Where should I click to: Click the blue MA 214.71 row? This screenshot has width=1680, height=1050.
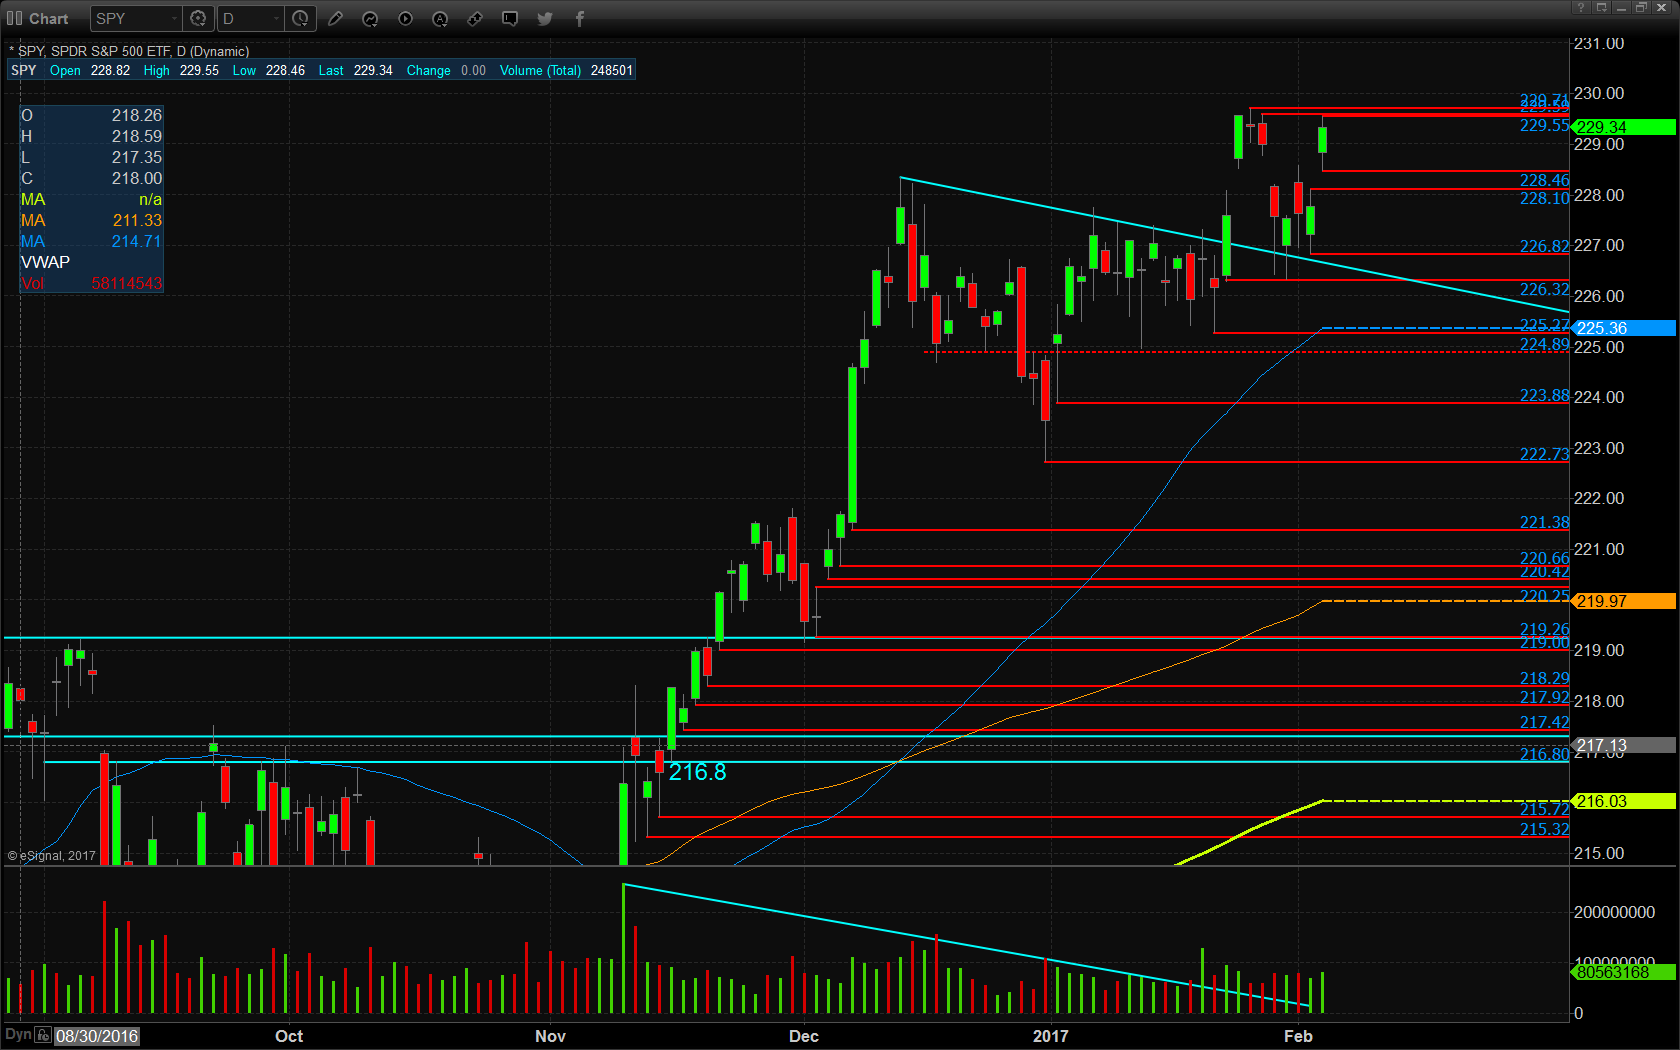(x=91, y=241)
